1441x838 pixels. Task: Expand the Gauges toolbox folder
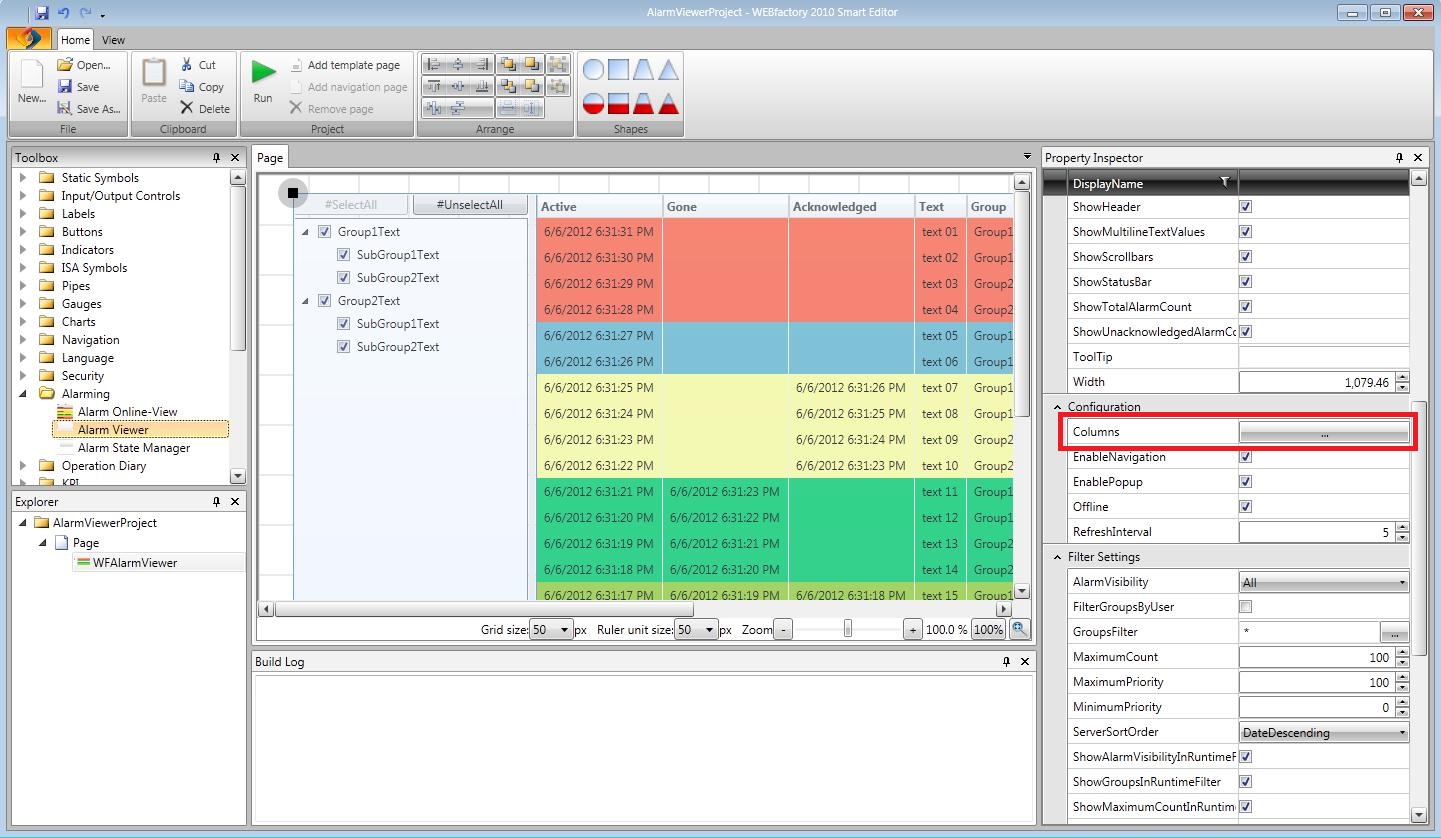tap(23, 304)
